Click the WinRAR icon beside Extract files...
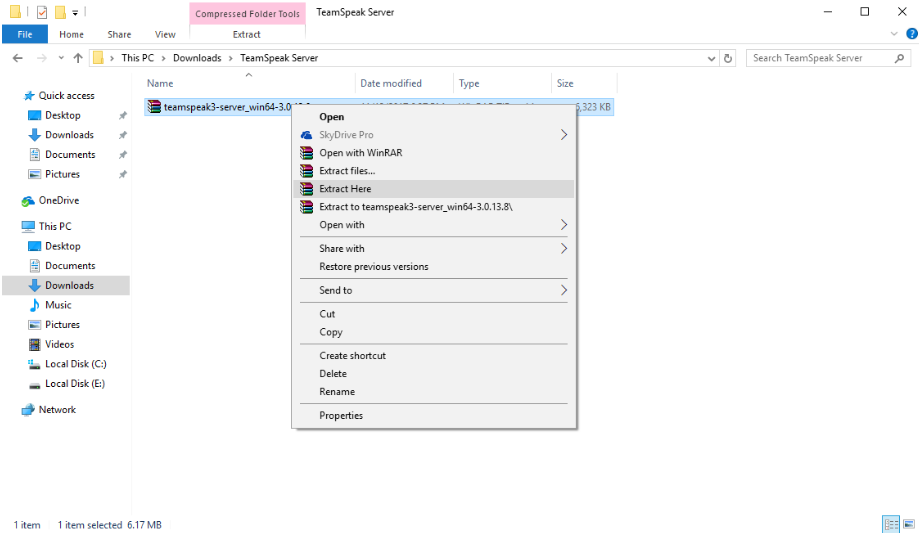This screenshot has width=919, height=533. (307, 171)
